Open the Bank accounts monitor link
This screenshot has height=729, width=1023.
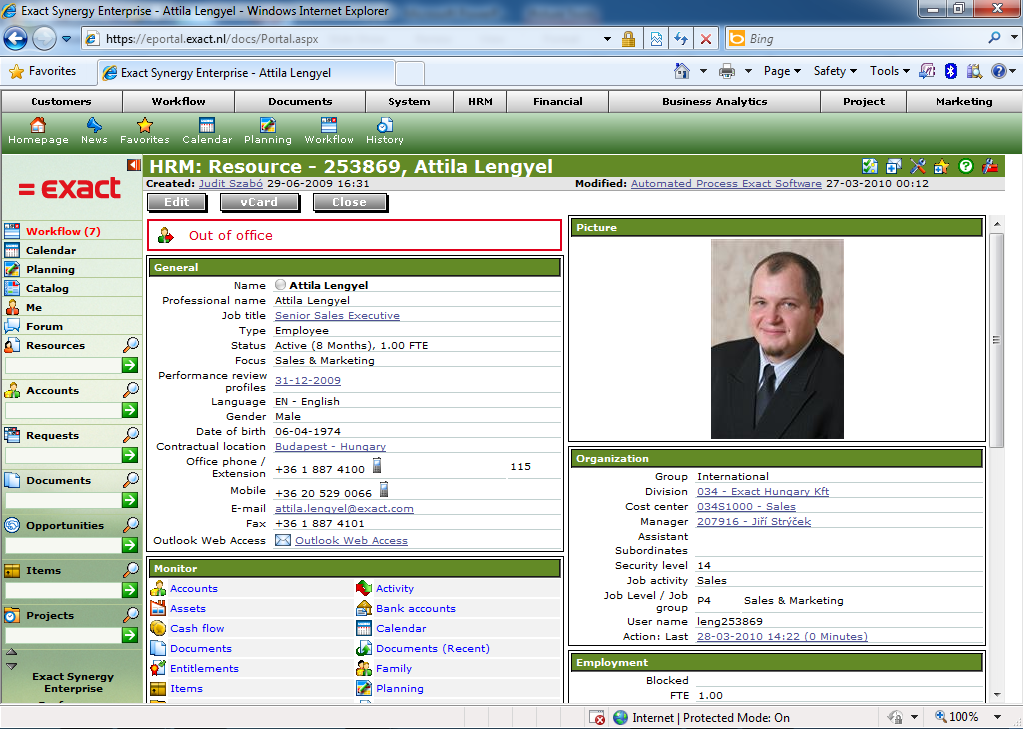(x=416, y=608)
